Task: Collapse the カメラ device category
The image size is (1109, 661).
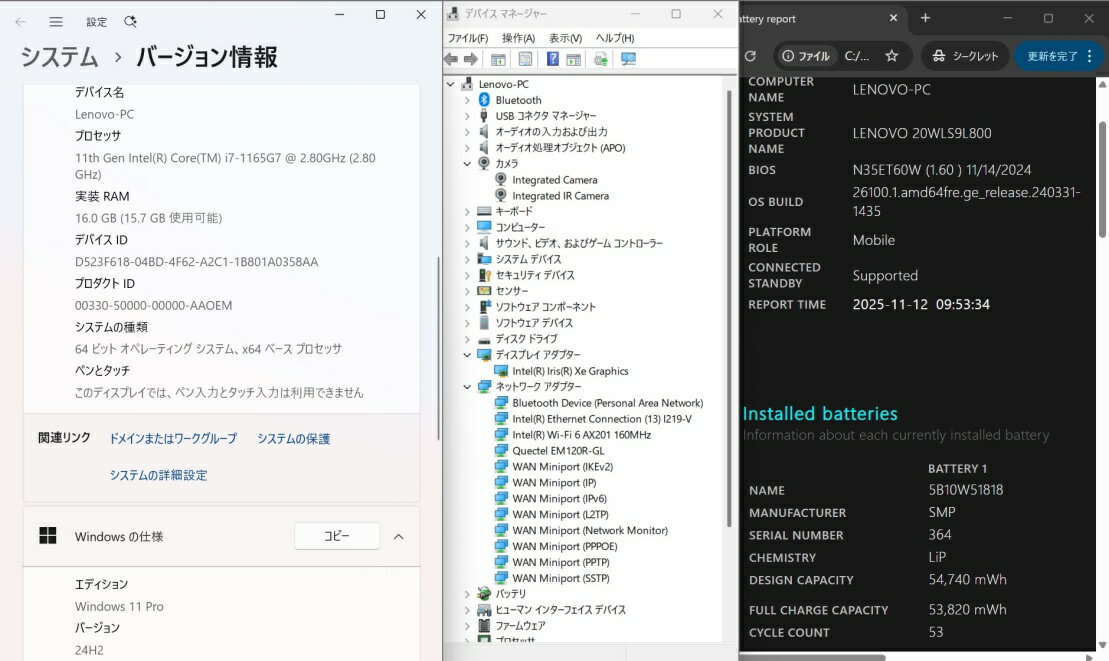Action: click(467, 164)
